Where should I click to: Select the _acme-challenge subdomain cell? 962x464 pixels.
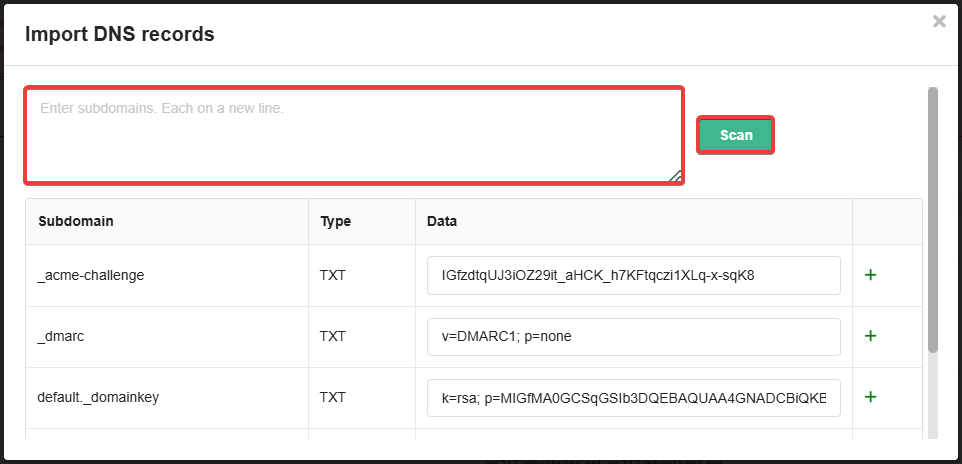pos(91,276)
